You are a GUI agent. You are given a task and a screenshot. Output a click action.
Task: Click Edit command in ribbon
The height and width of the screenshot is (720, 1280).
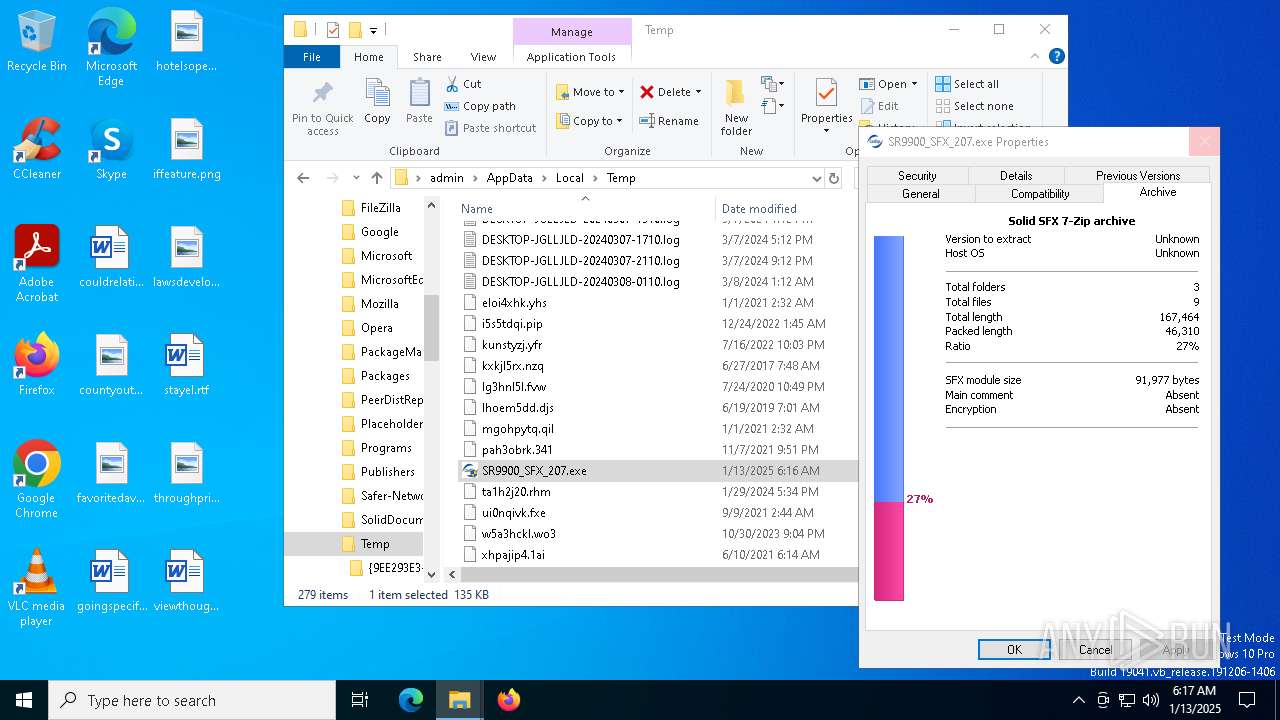[x=879, y=106]
